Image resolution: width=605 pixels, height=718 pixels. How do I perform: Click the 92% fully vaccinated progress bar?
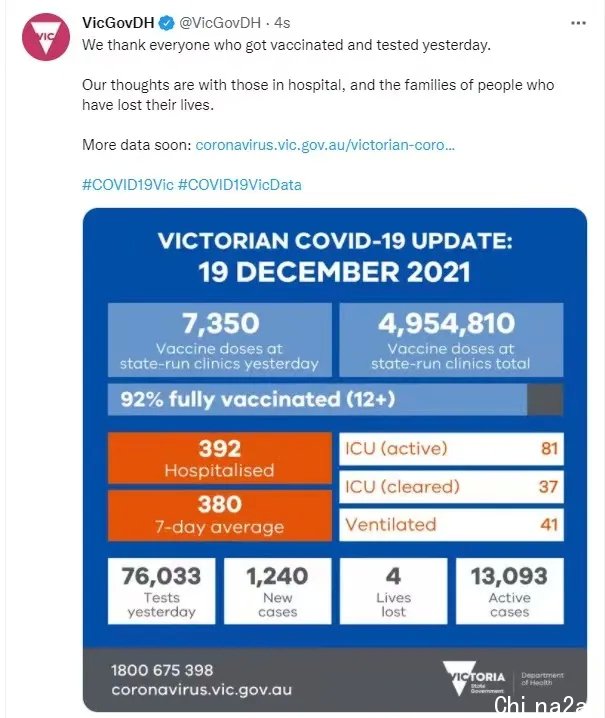335,399
